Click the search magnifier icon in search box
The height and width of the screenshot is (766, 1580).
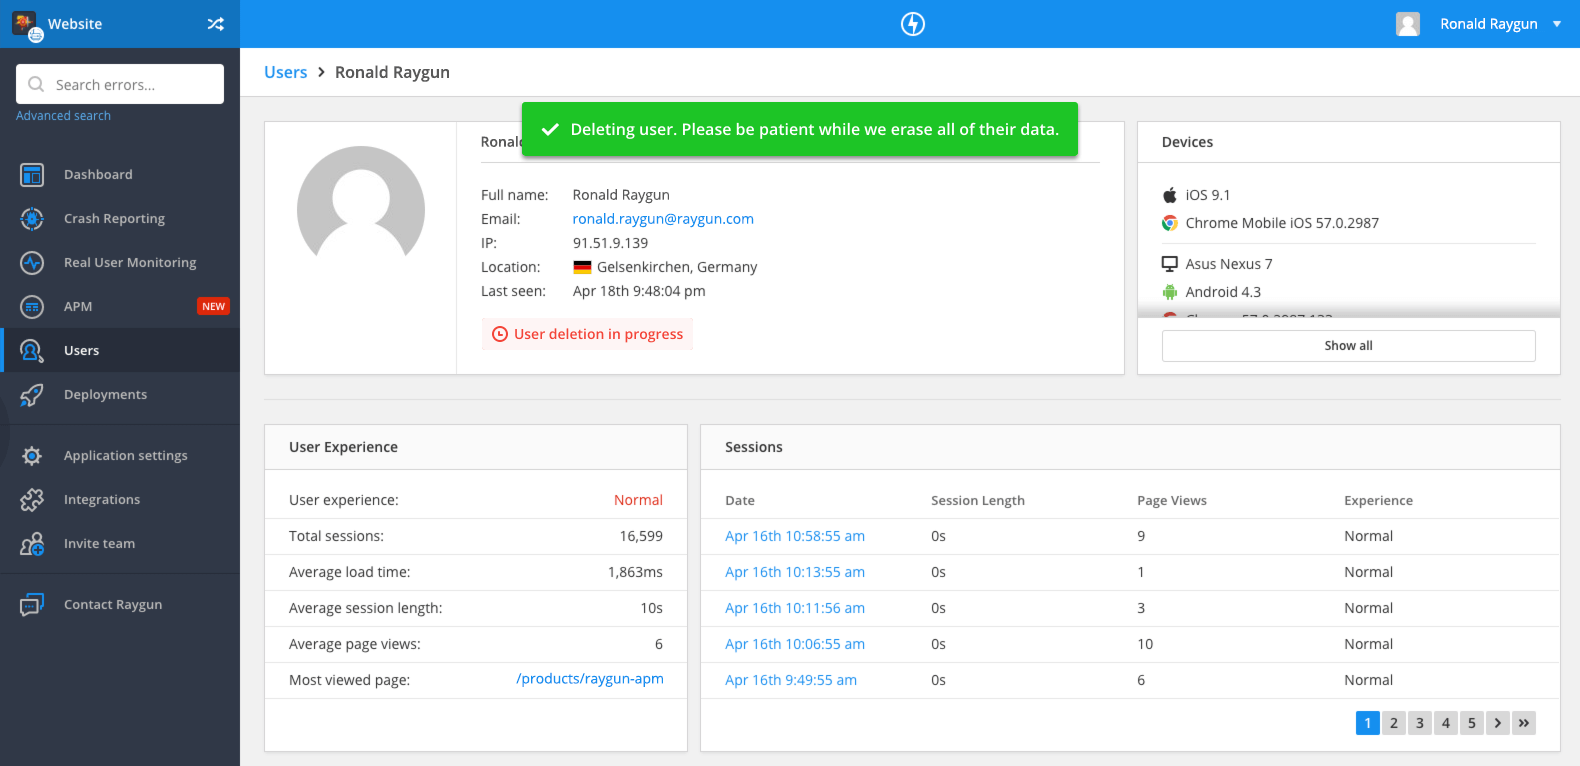(x=36, y=85)
